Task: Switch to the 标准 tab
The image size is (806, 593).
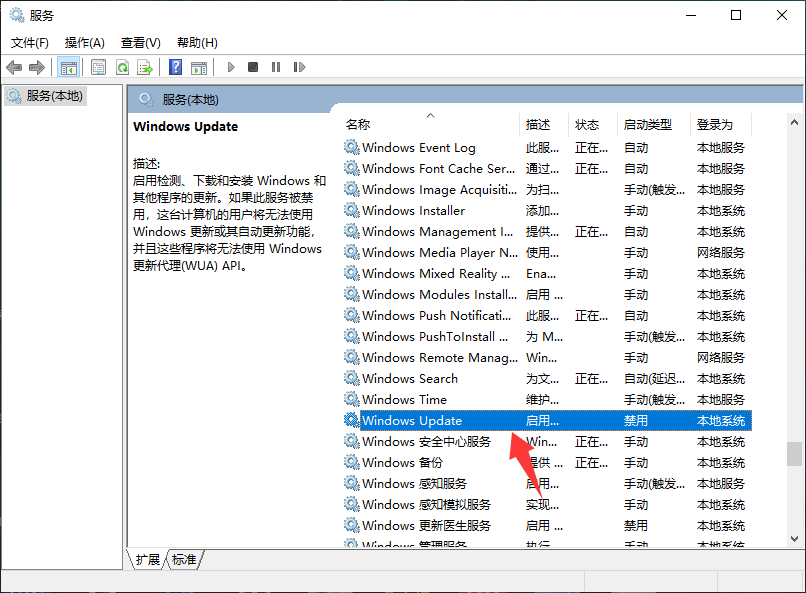Action: pyautogui.click(x=184, y=559)
